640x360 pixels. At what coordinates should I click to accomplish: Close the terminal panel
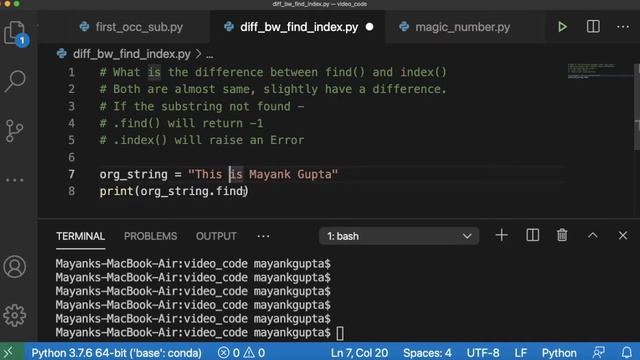pos(623,236)
